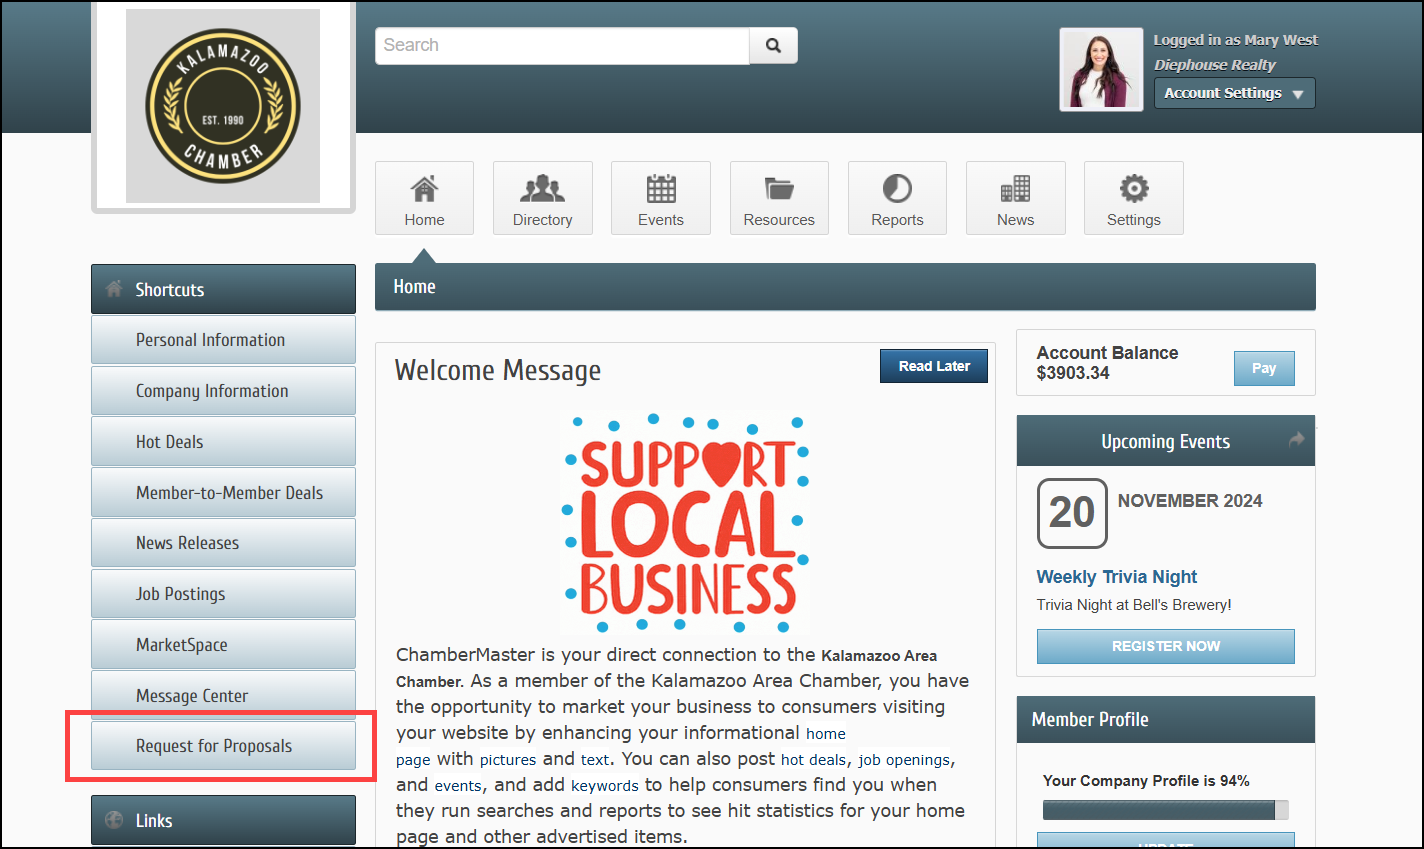Viewport: 1424px width, 849px height.
Task: Click the company profile progress bar
Action: pyautogui.click(x=1165, y=810)
